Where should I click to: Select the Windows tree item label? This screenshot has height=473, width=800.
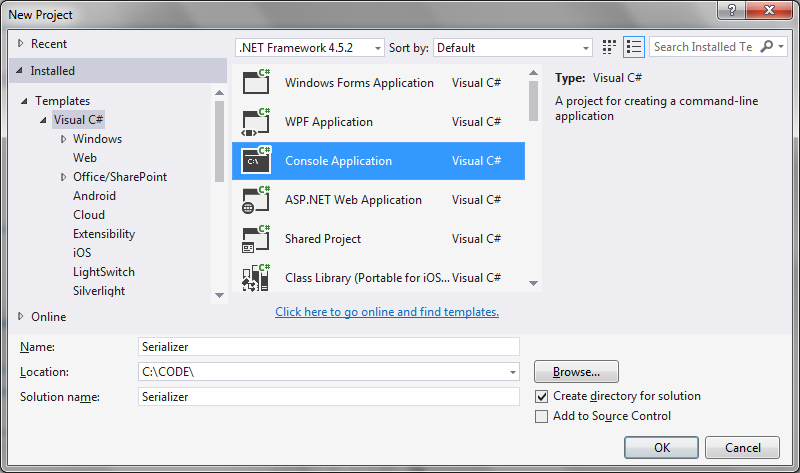tap(97, 139)
